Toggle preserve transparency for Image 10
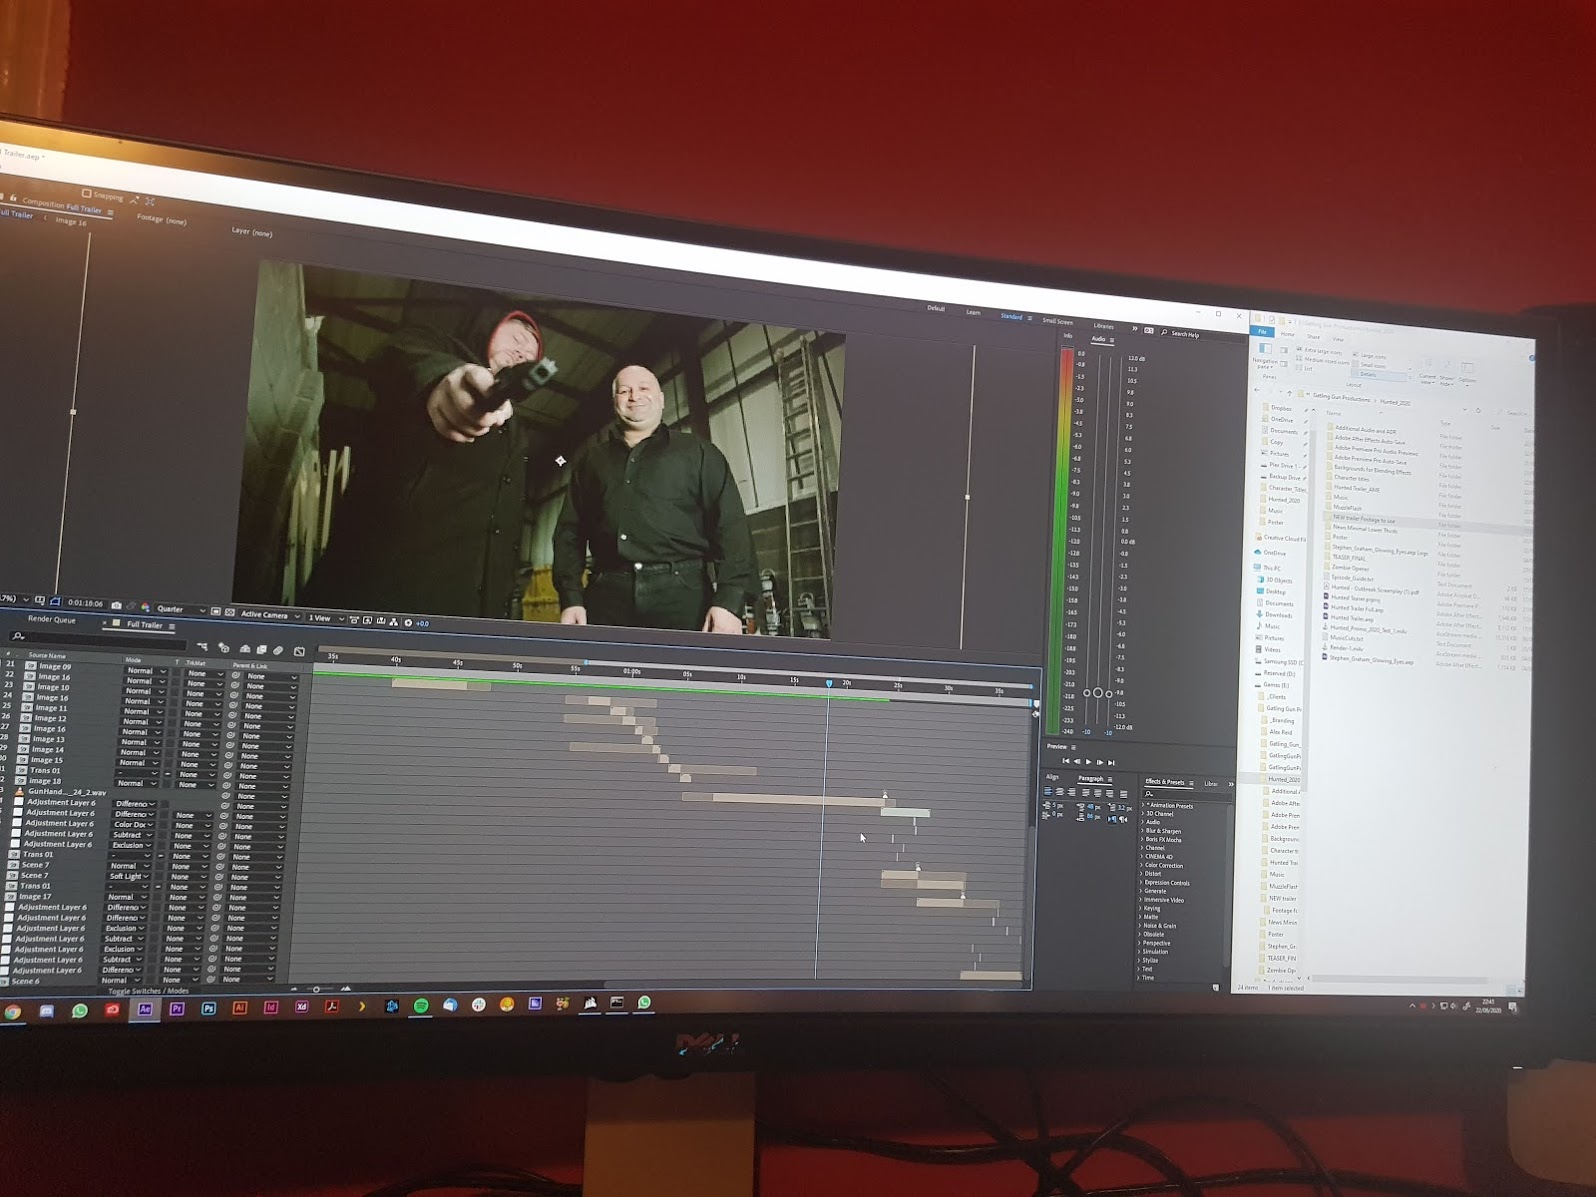The width and height of the screenshot is (1596, 1197). pos(175,692)
